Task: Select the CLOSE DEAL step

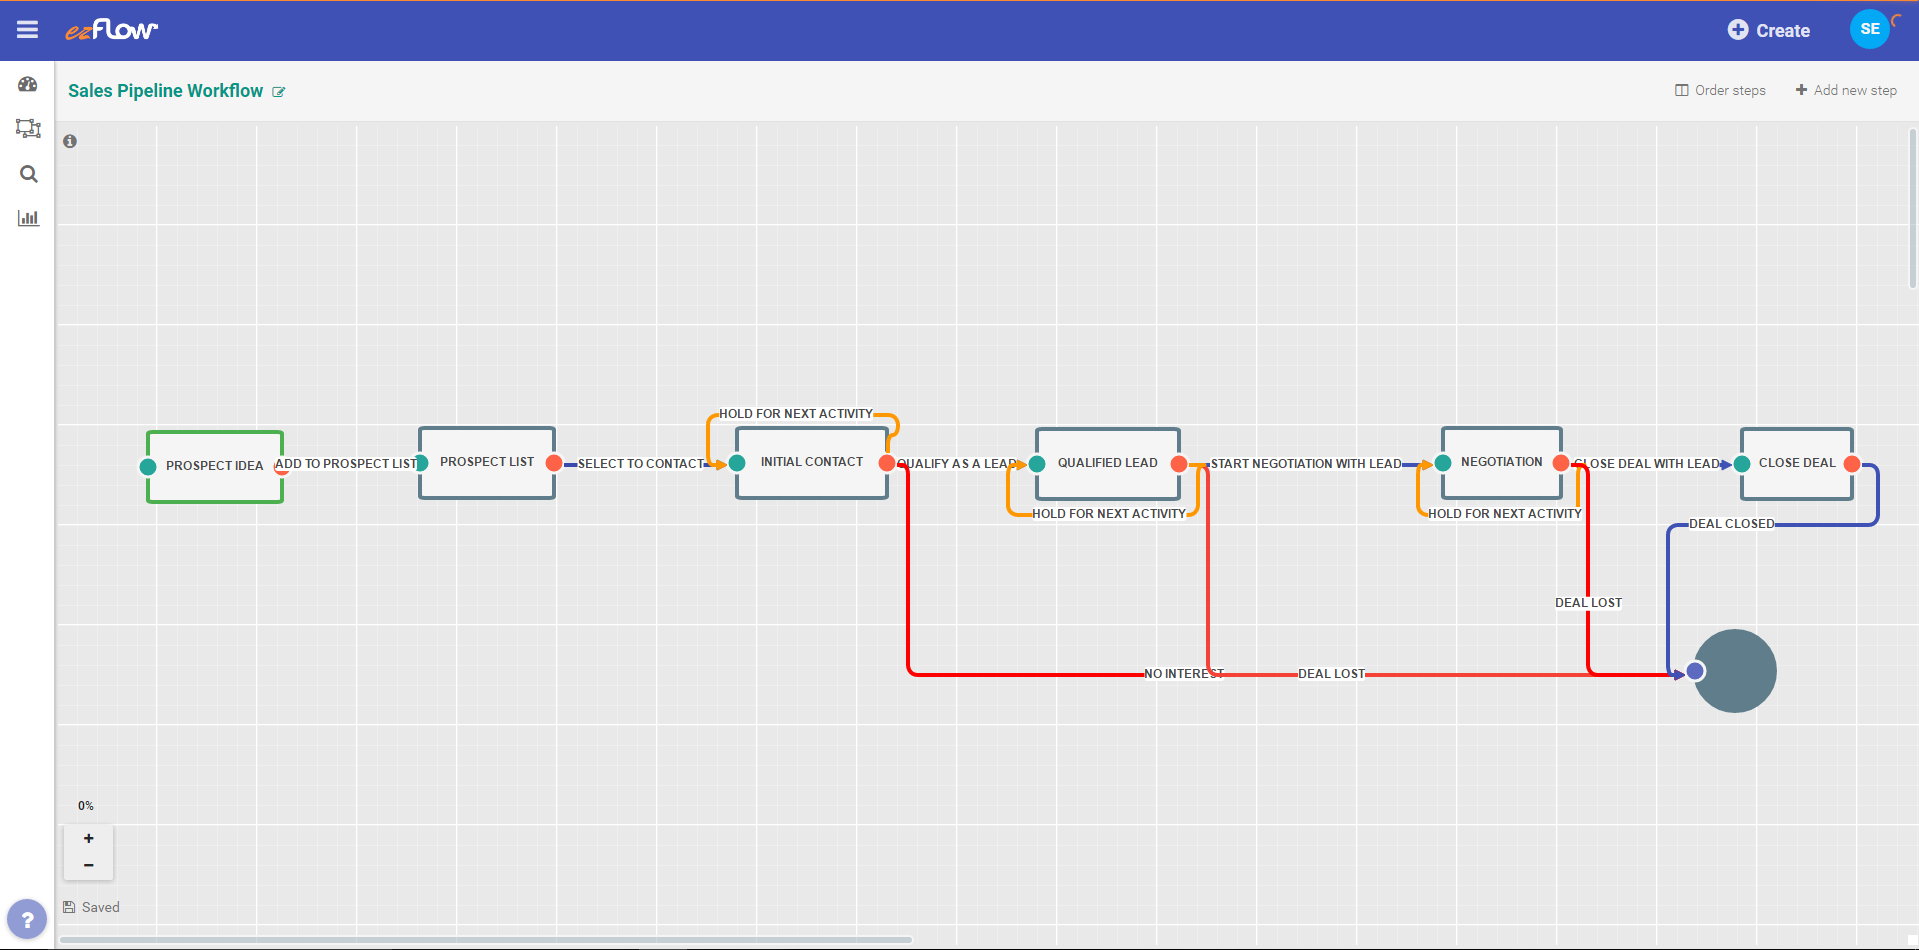Action: tap(1796, 463)
